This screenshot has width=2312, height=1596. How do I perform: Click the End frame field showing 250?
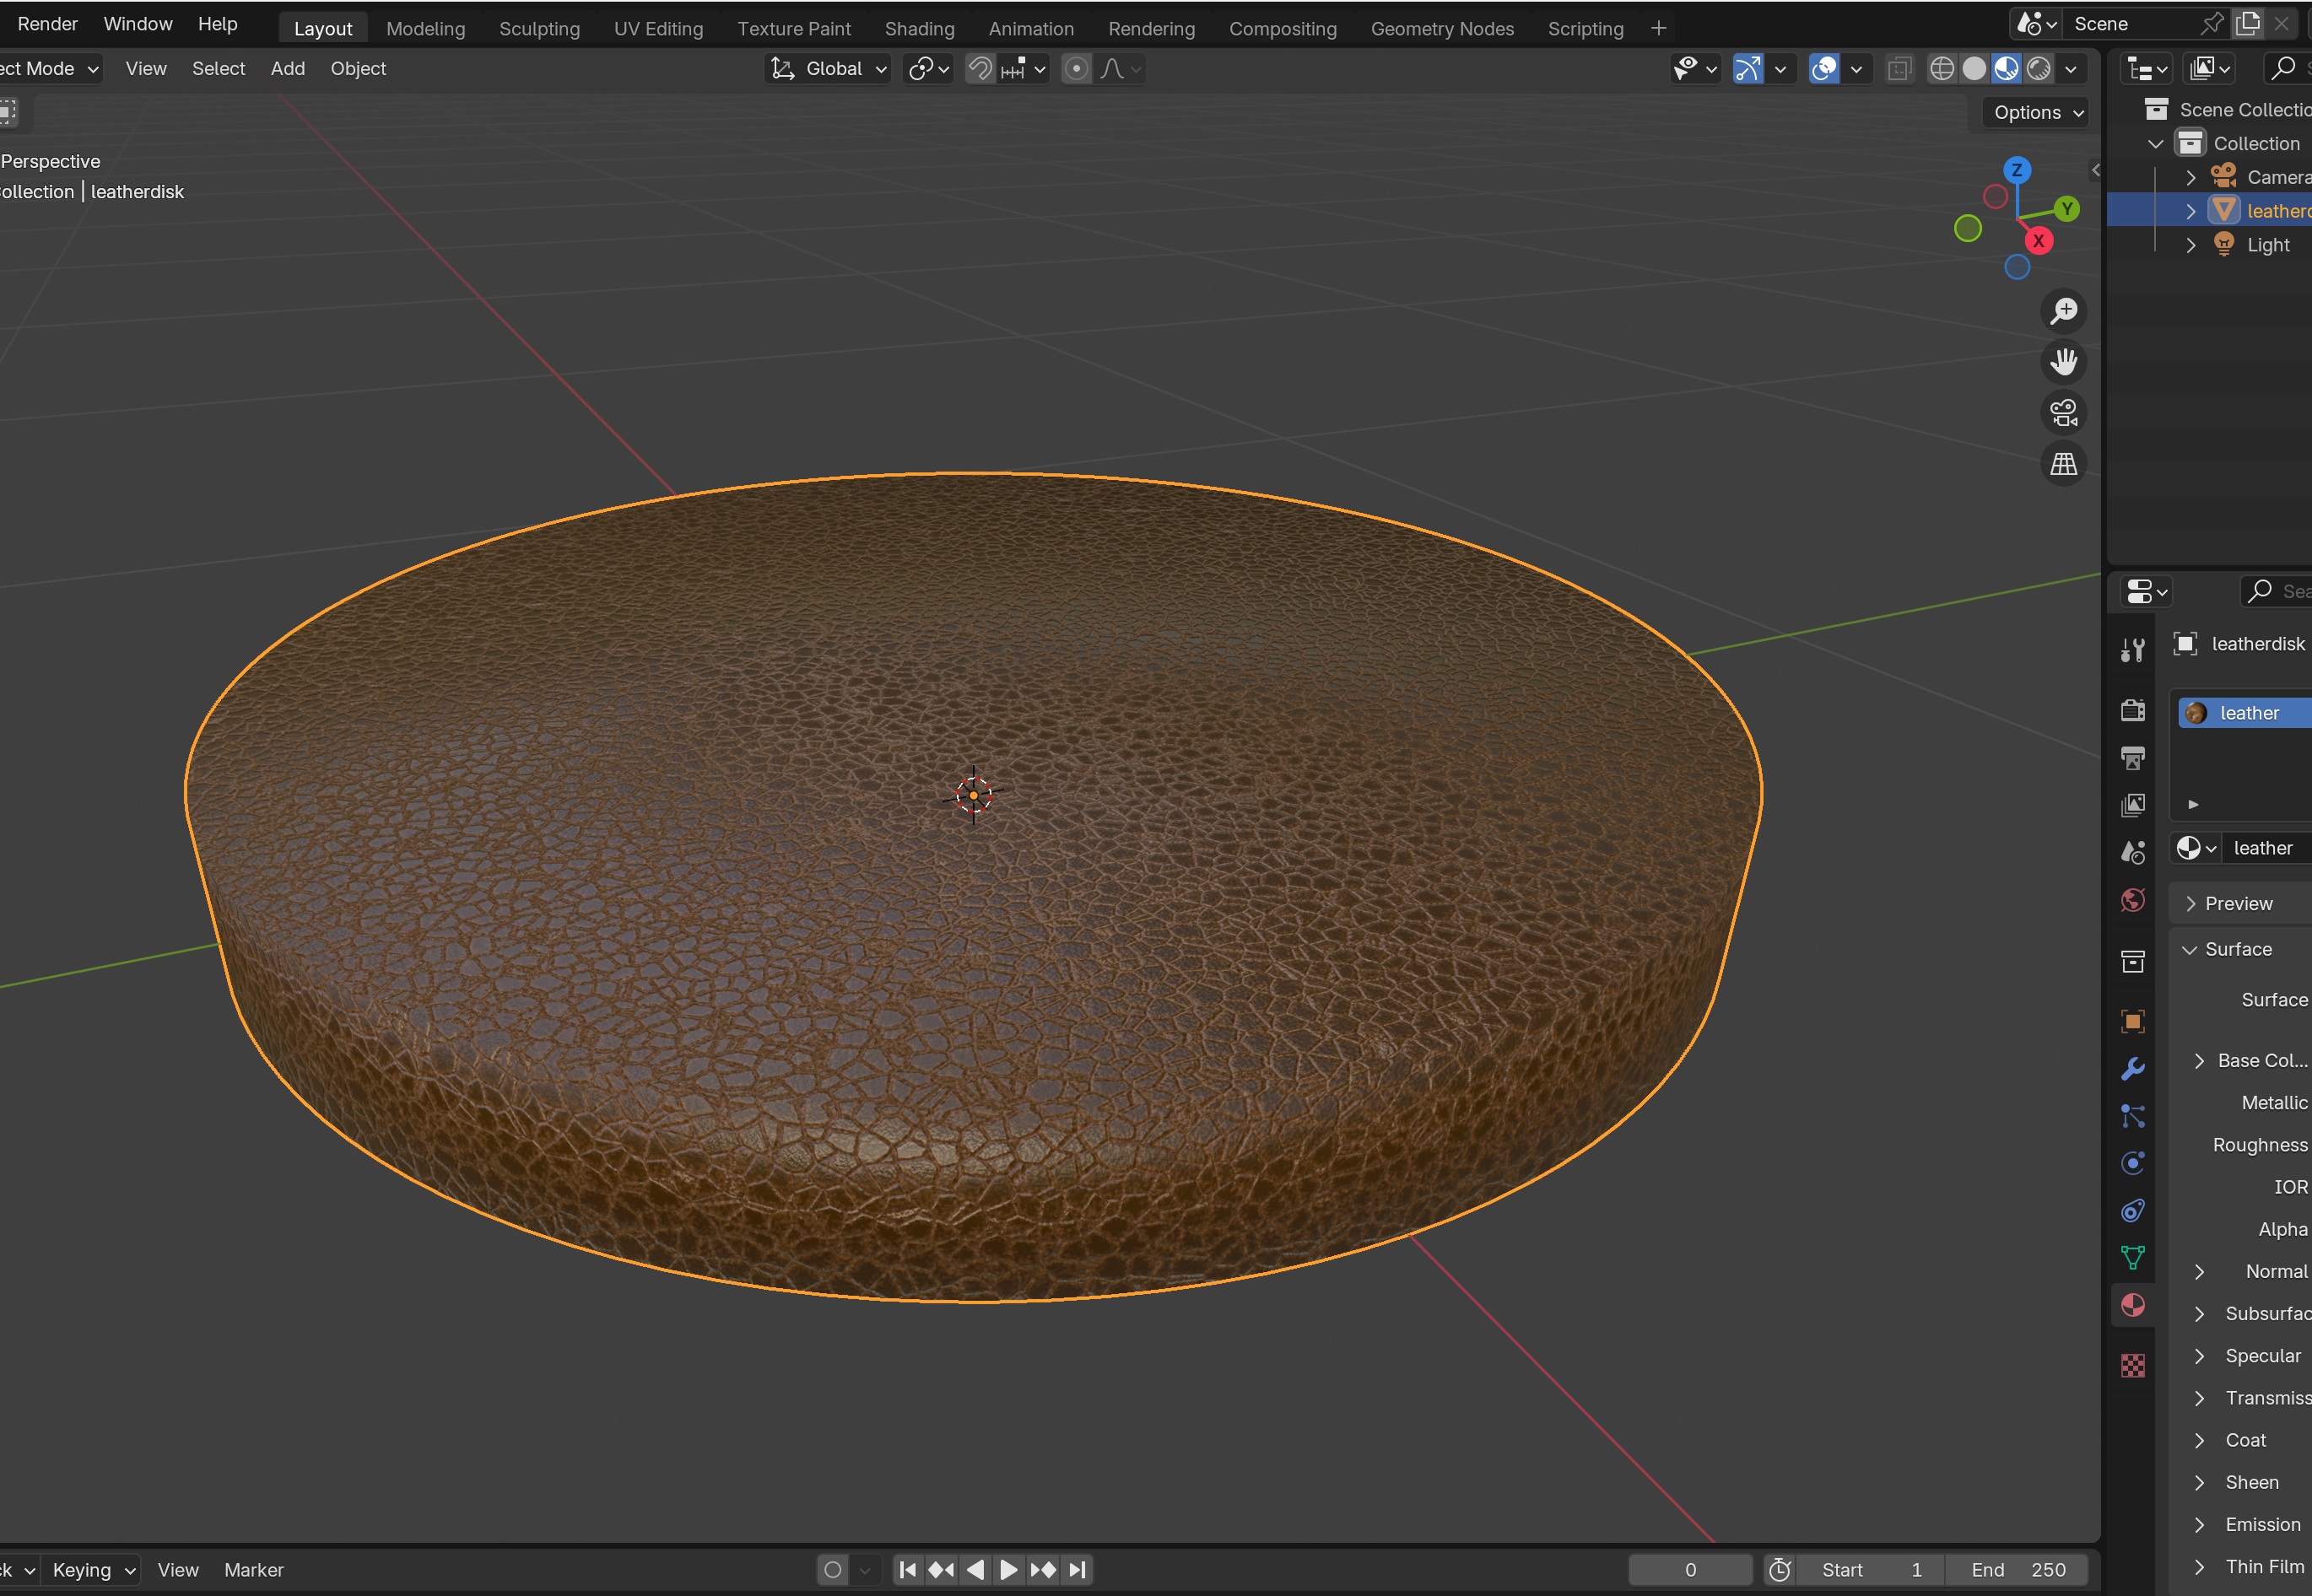2017,1570
